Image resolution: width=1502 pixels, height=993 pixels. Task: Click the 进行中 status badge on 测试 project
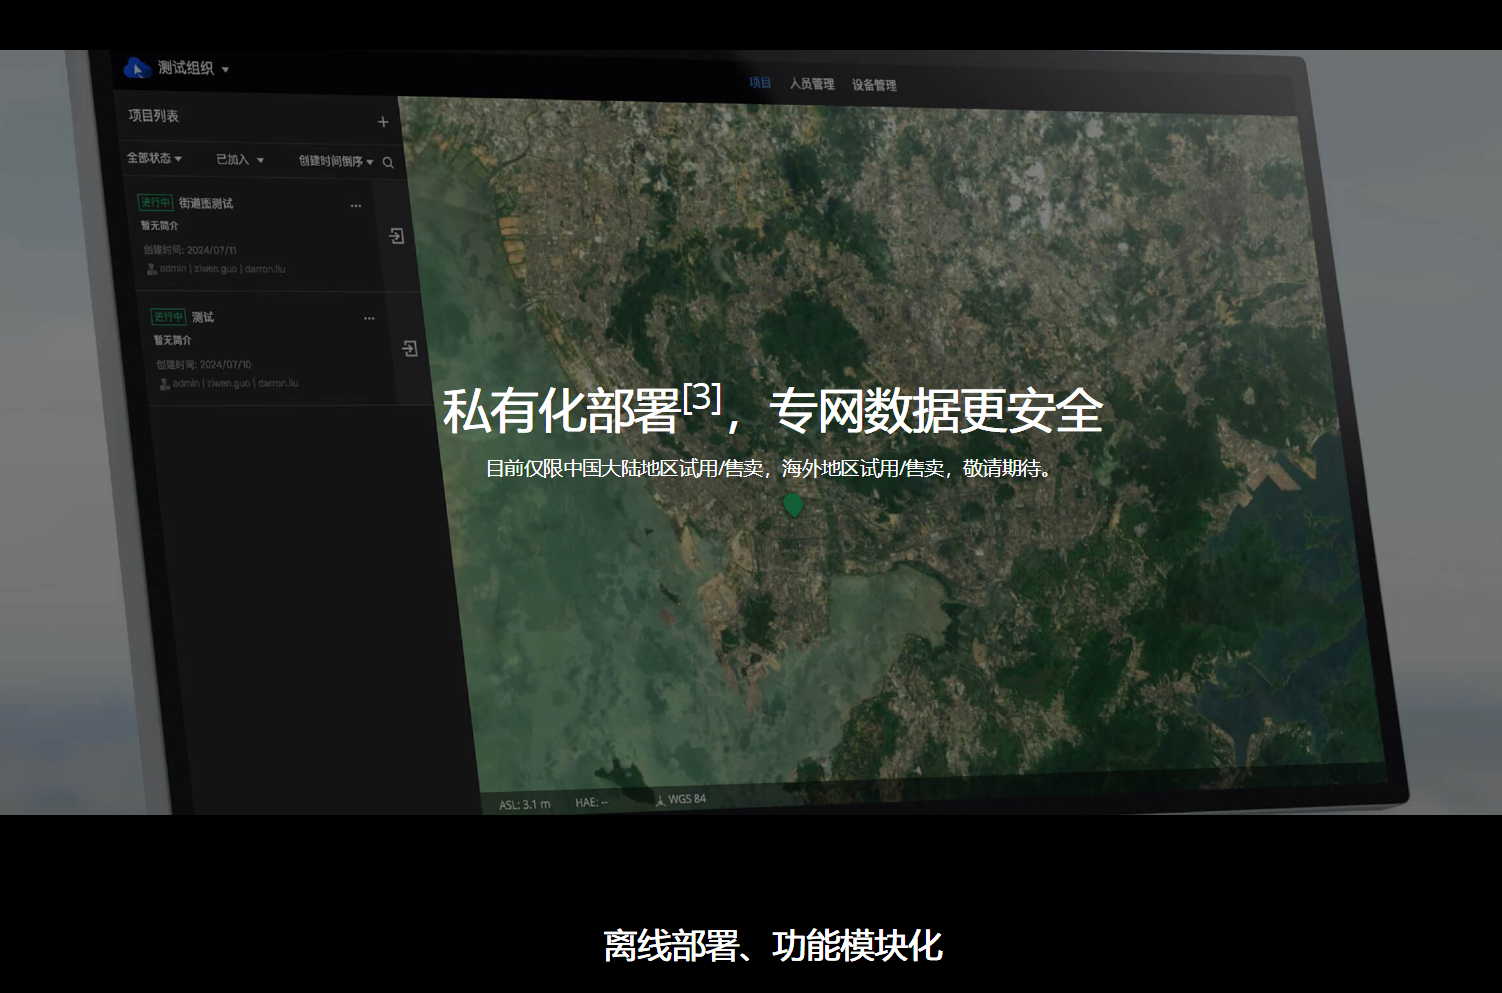point(168,316)
